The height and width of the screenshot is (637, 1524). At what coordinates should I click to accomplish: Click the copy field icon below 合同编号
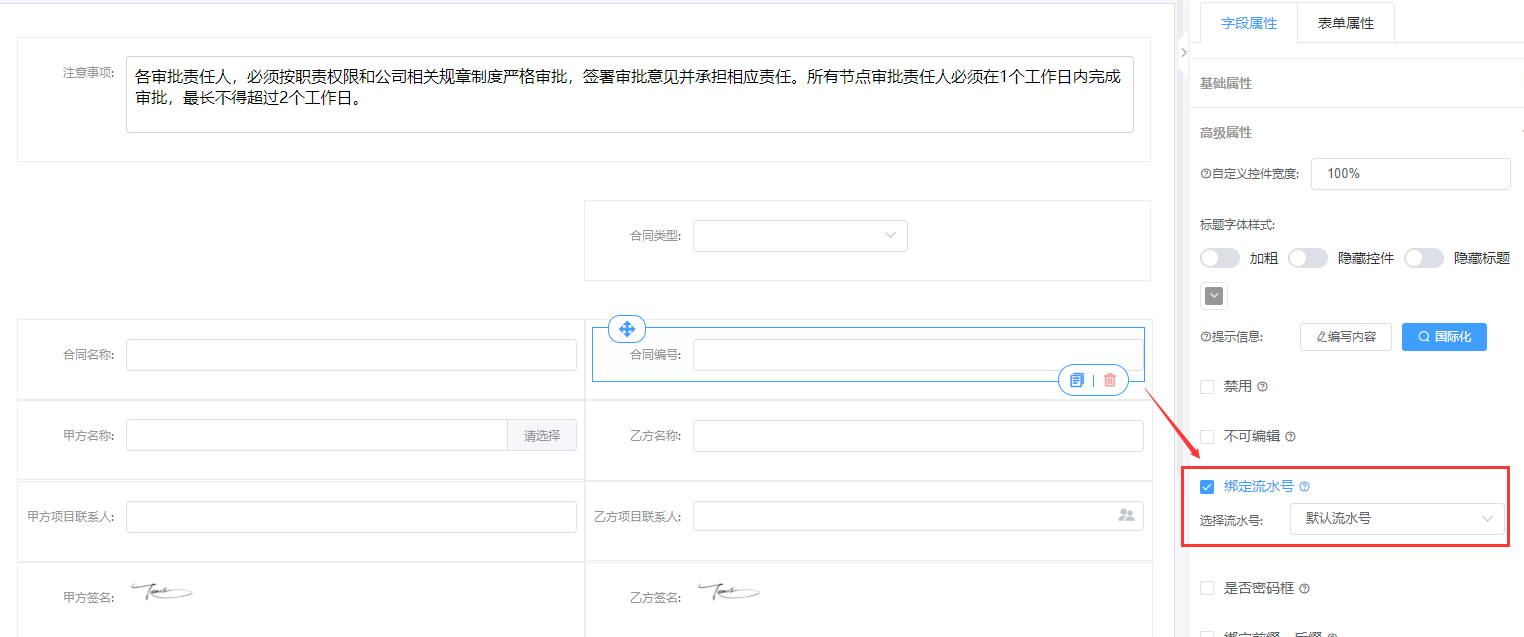point(1077,380)
